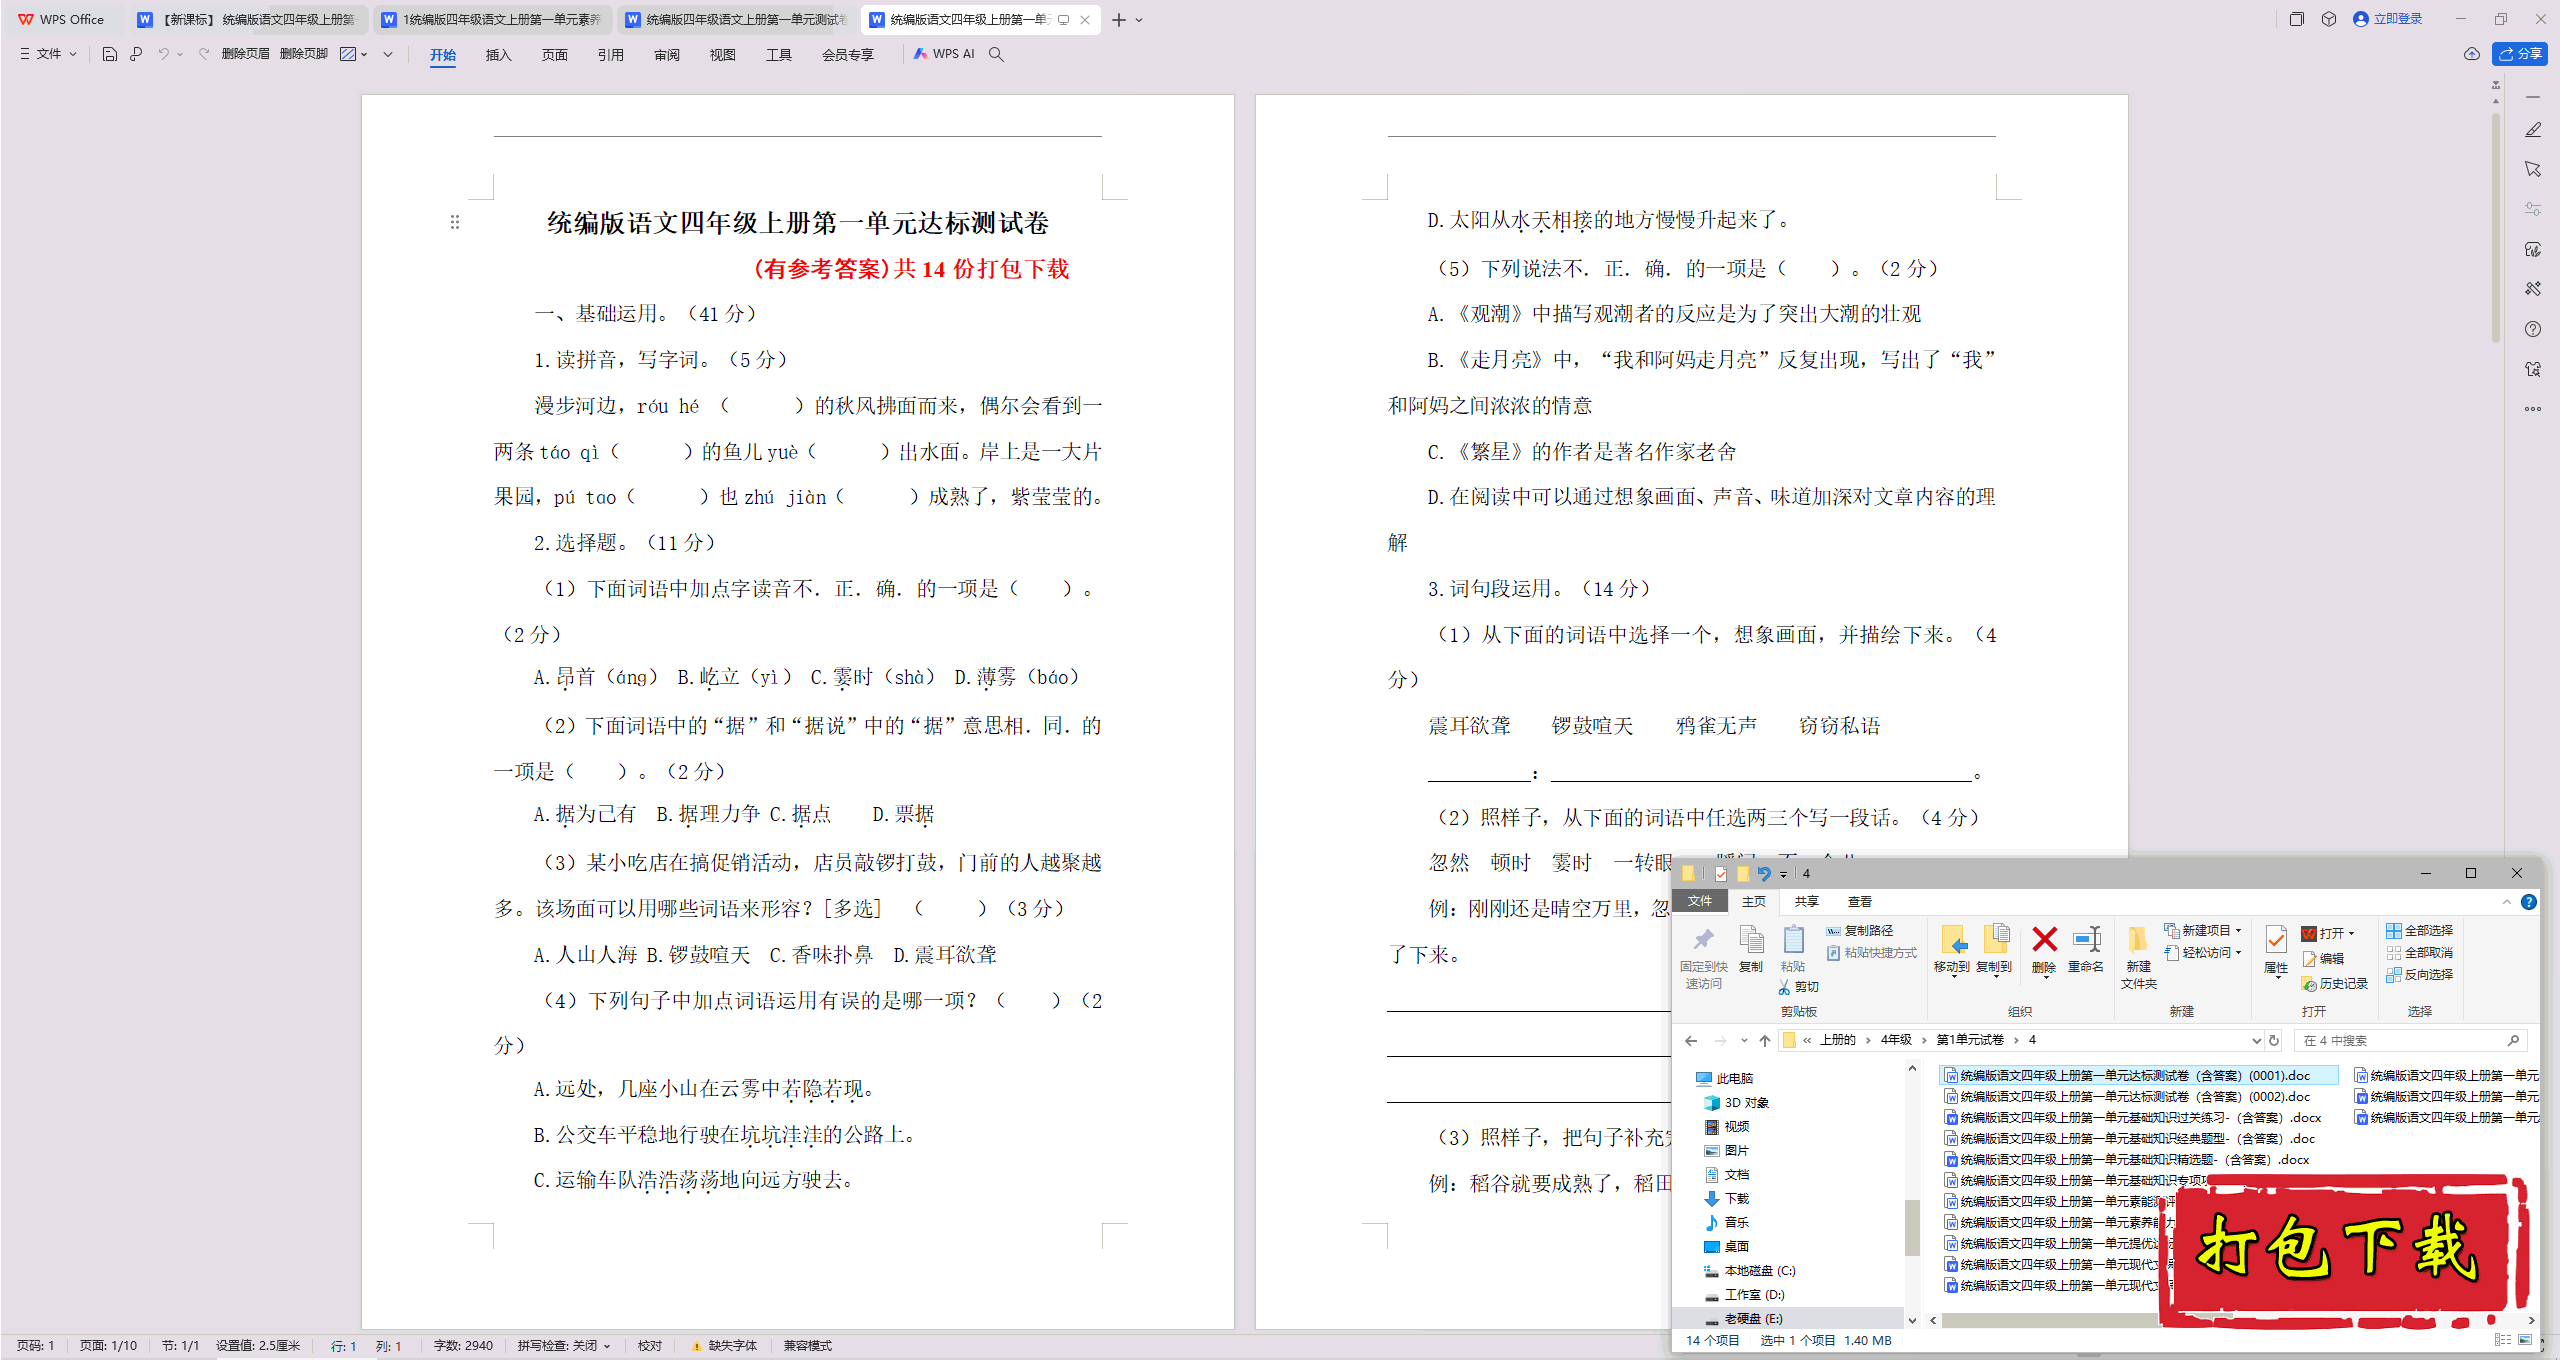Click the blue 分享 share button
The width and height of the screenshot is (2560, 1360).
[2520, 54]
